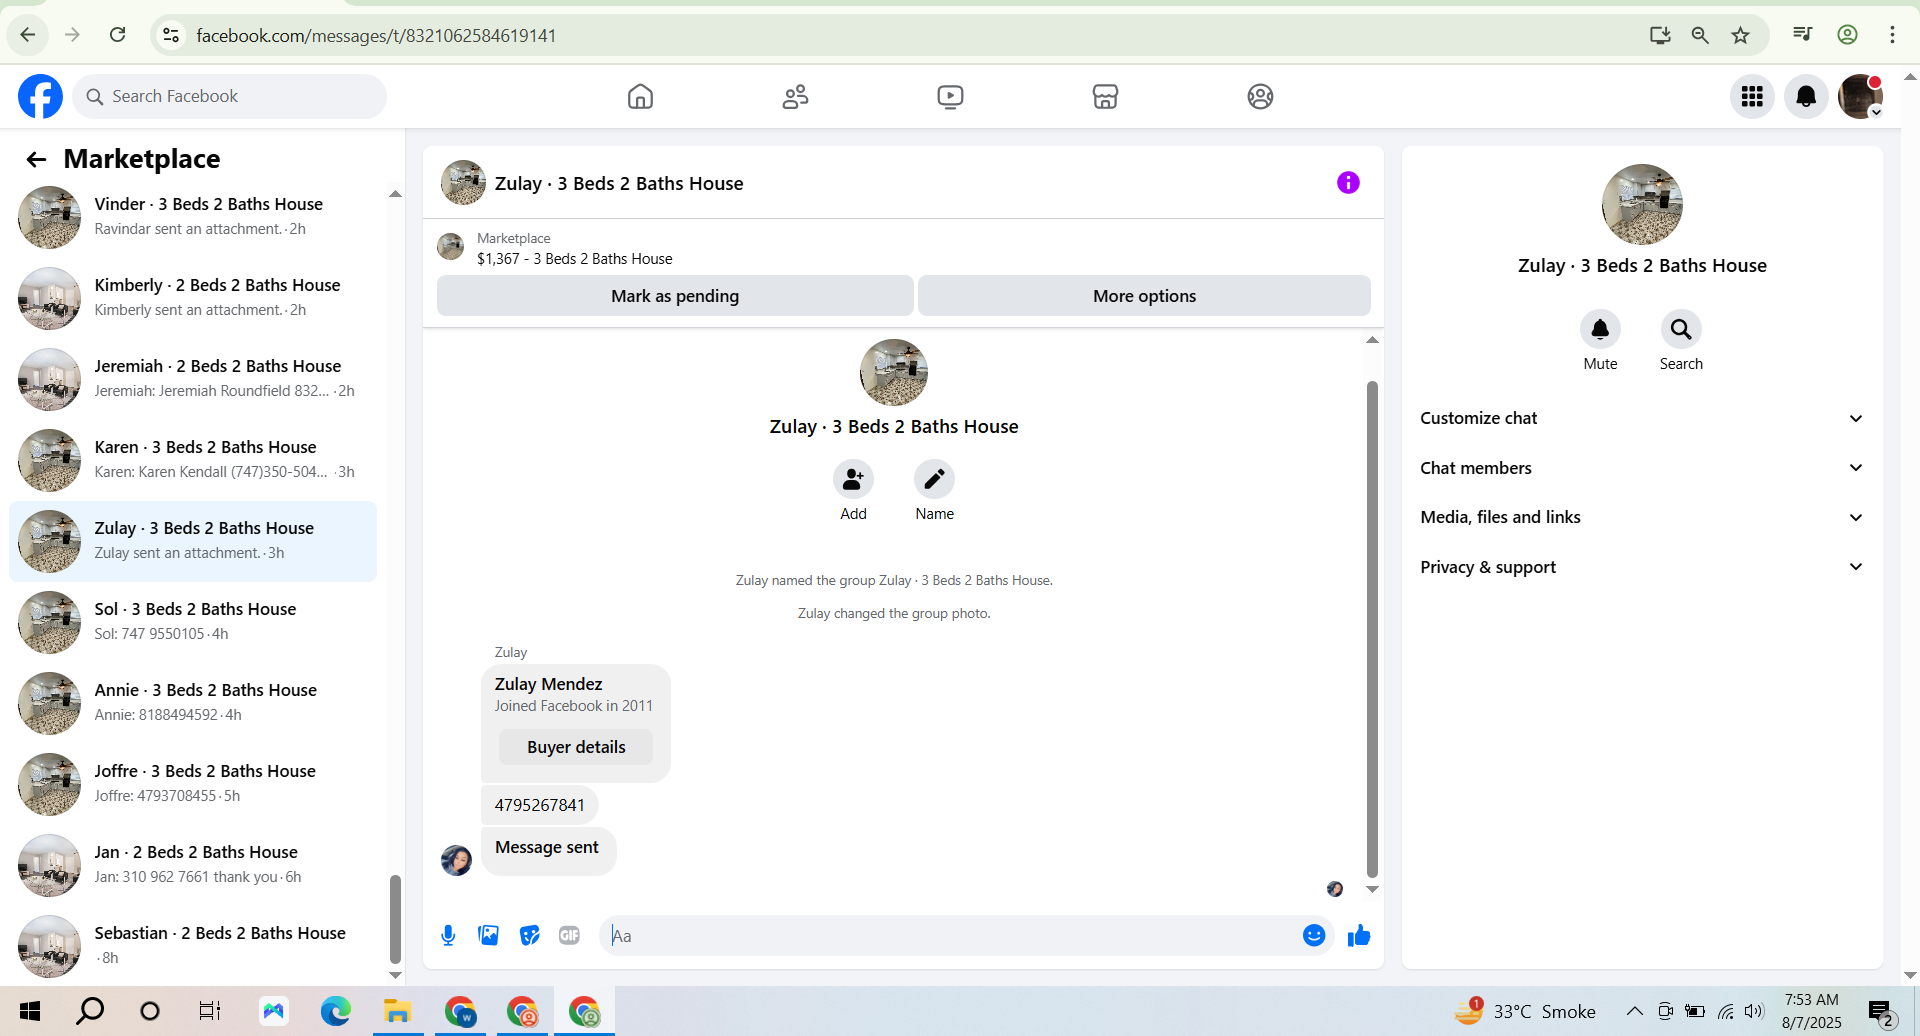
Task: Open Chrome browser menu three dots
Action: [1892, 35]
